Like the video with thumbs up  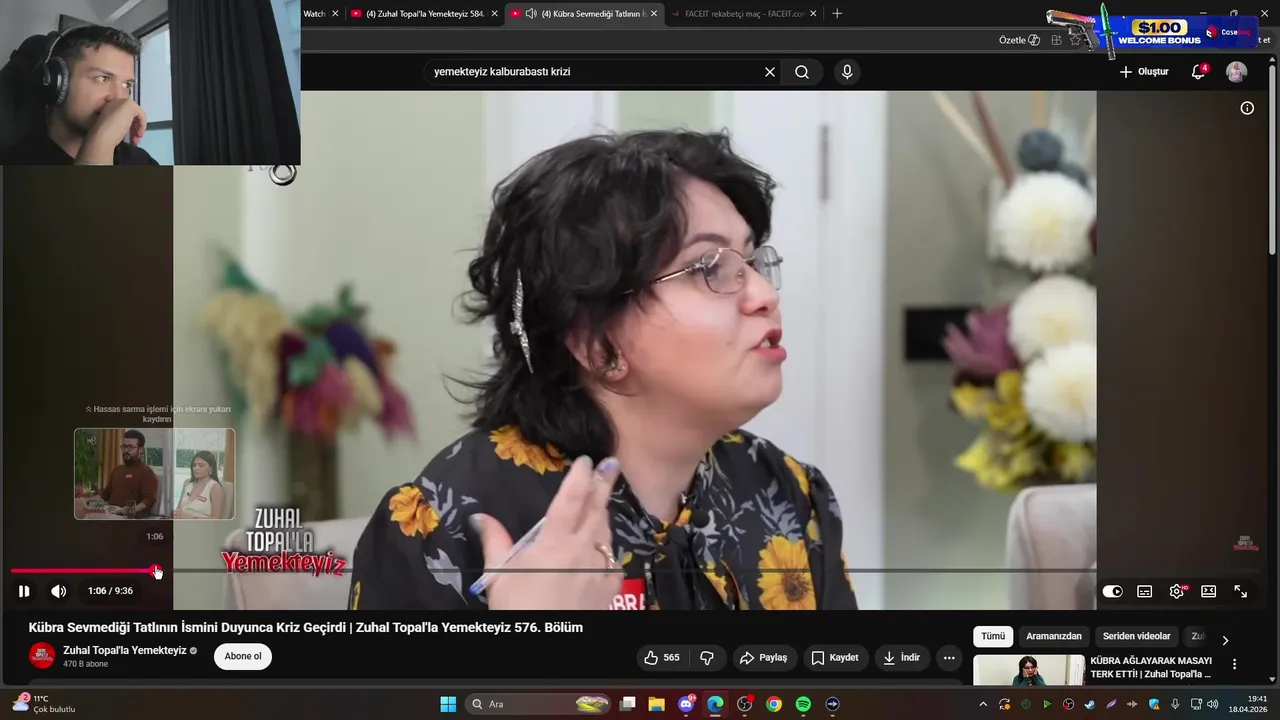(662, 657)
